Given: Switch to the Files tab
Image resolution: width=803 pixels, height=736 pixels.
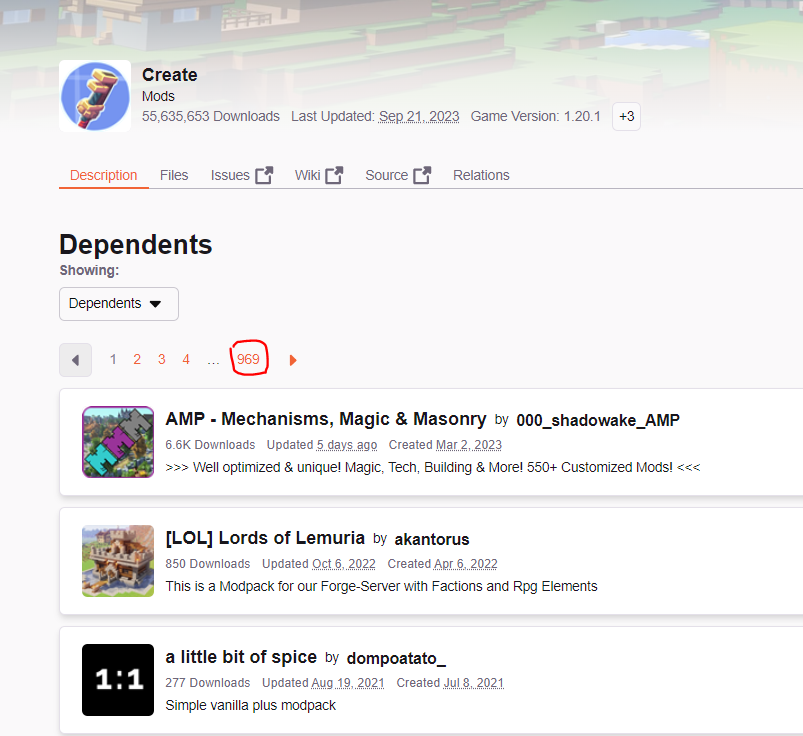Looking at the screenshot, I should [174, 175].
